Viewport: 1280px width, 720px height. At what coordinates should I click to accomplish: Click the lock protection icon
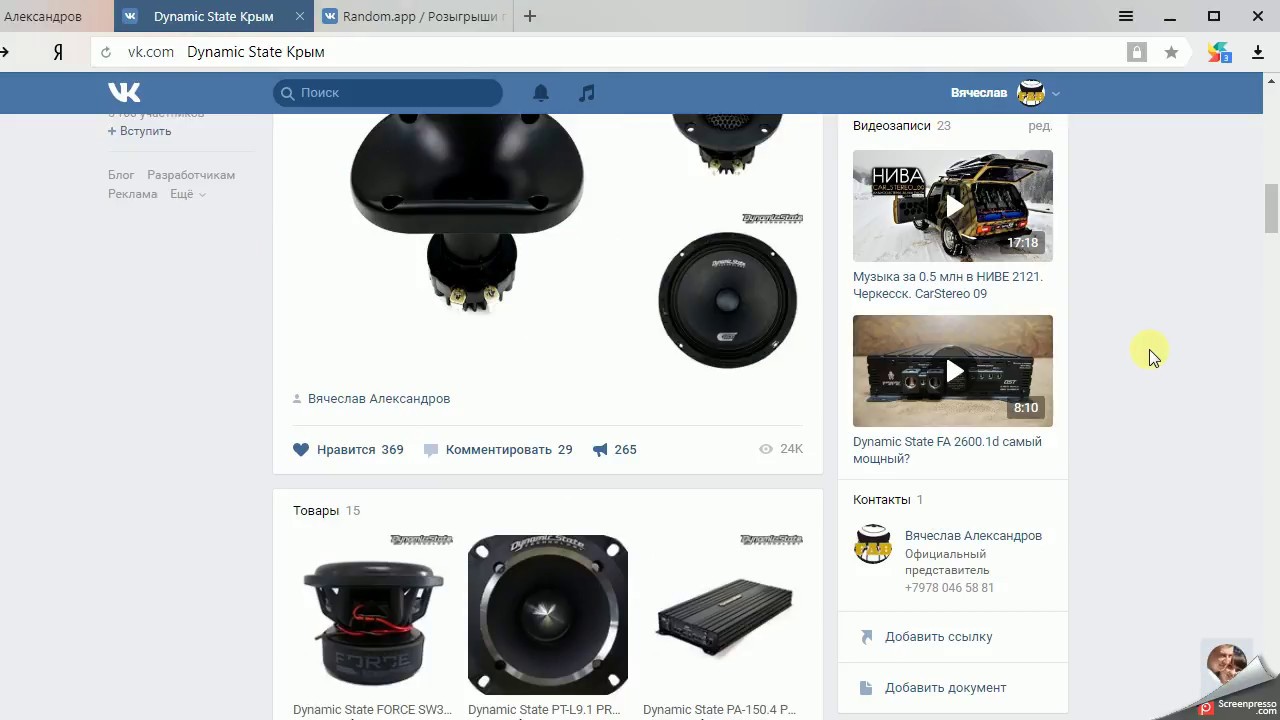click(1136, 52)
